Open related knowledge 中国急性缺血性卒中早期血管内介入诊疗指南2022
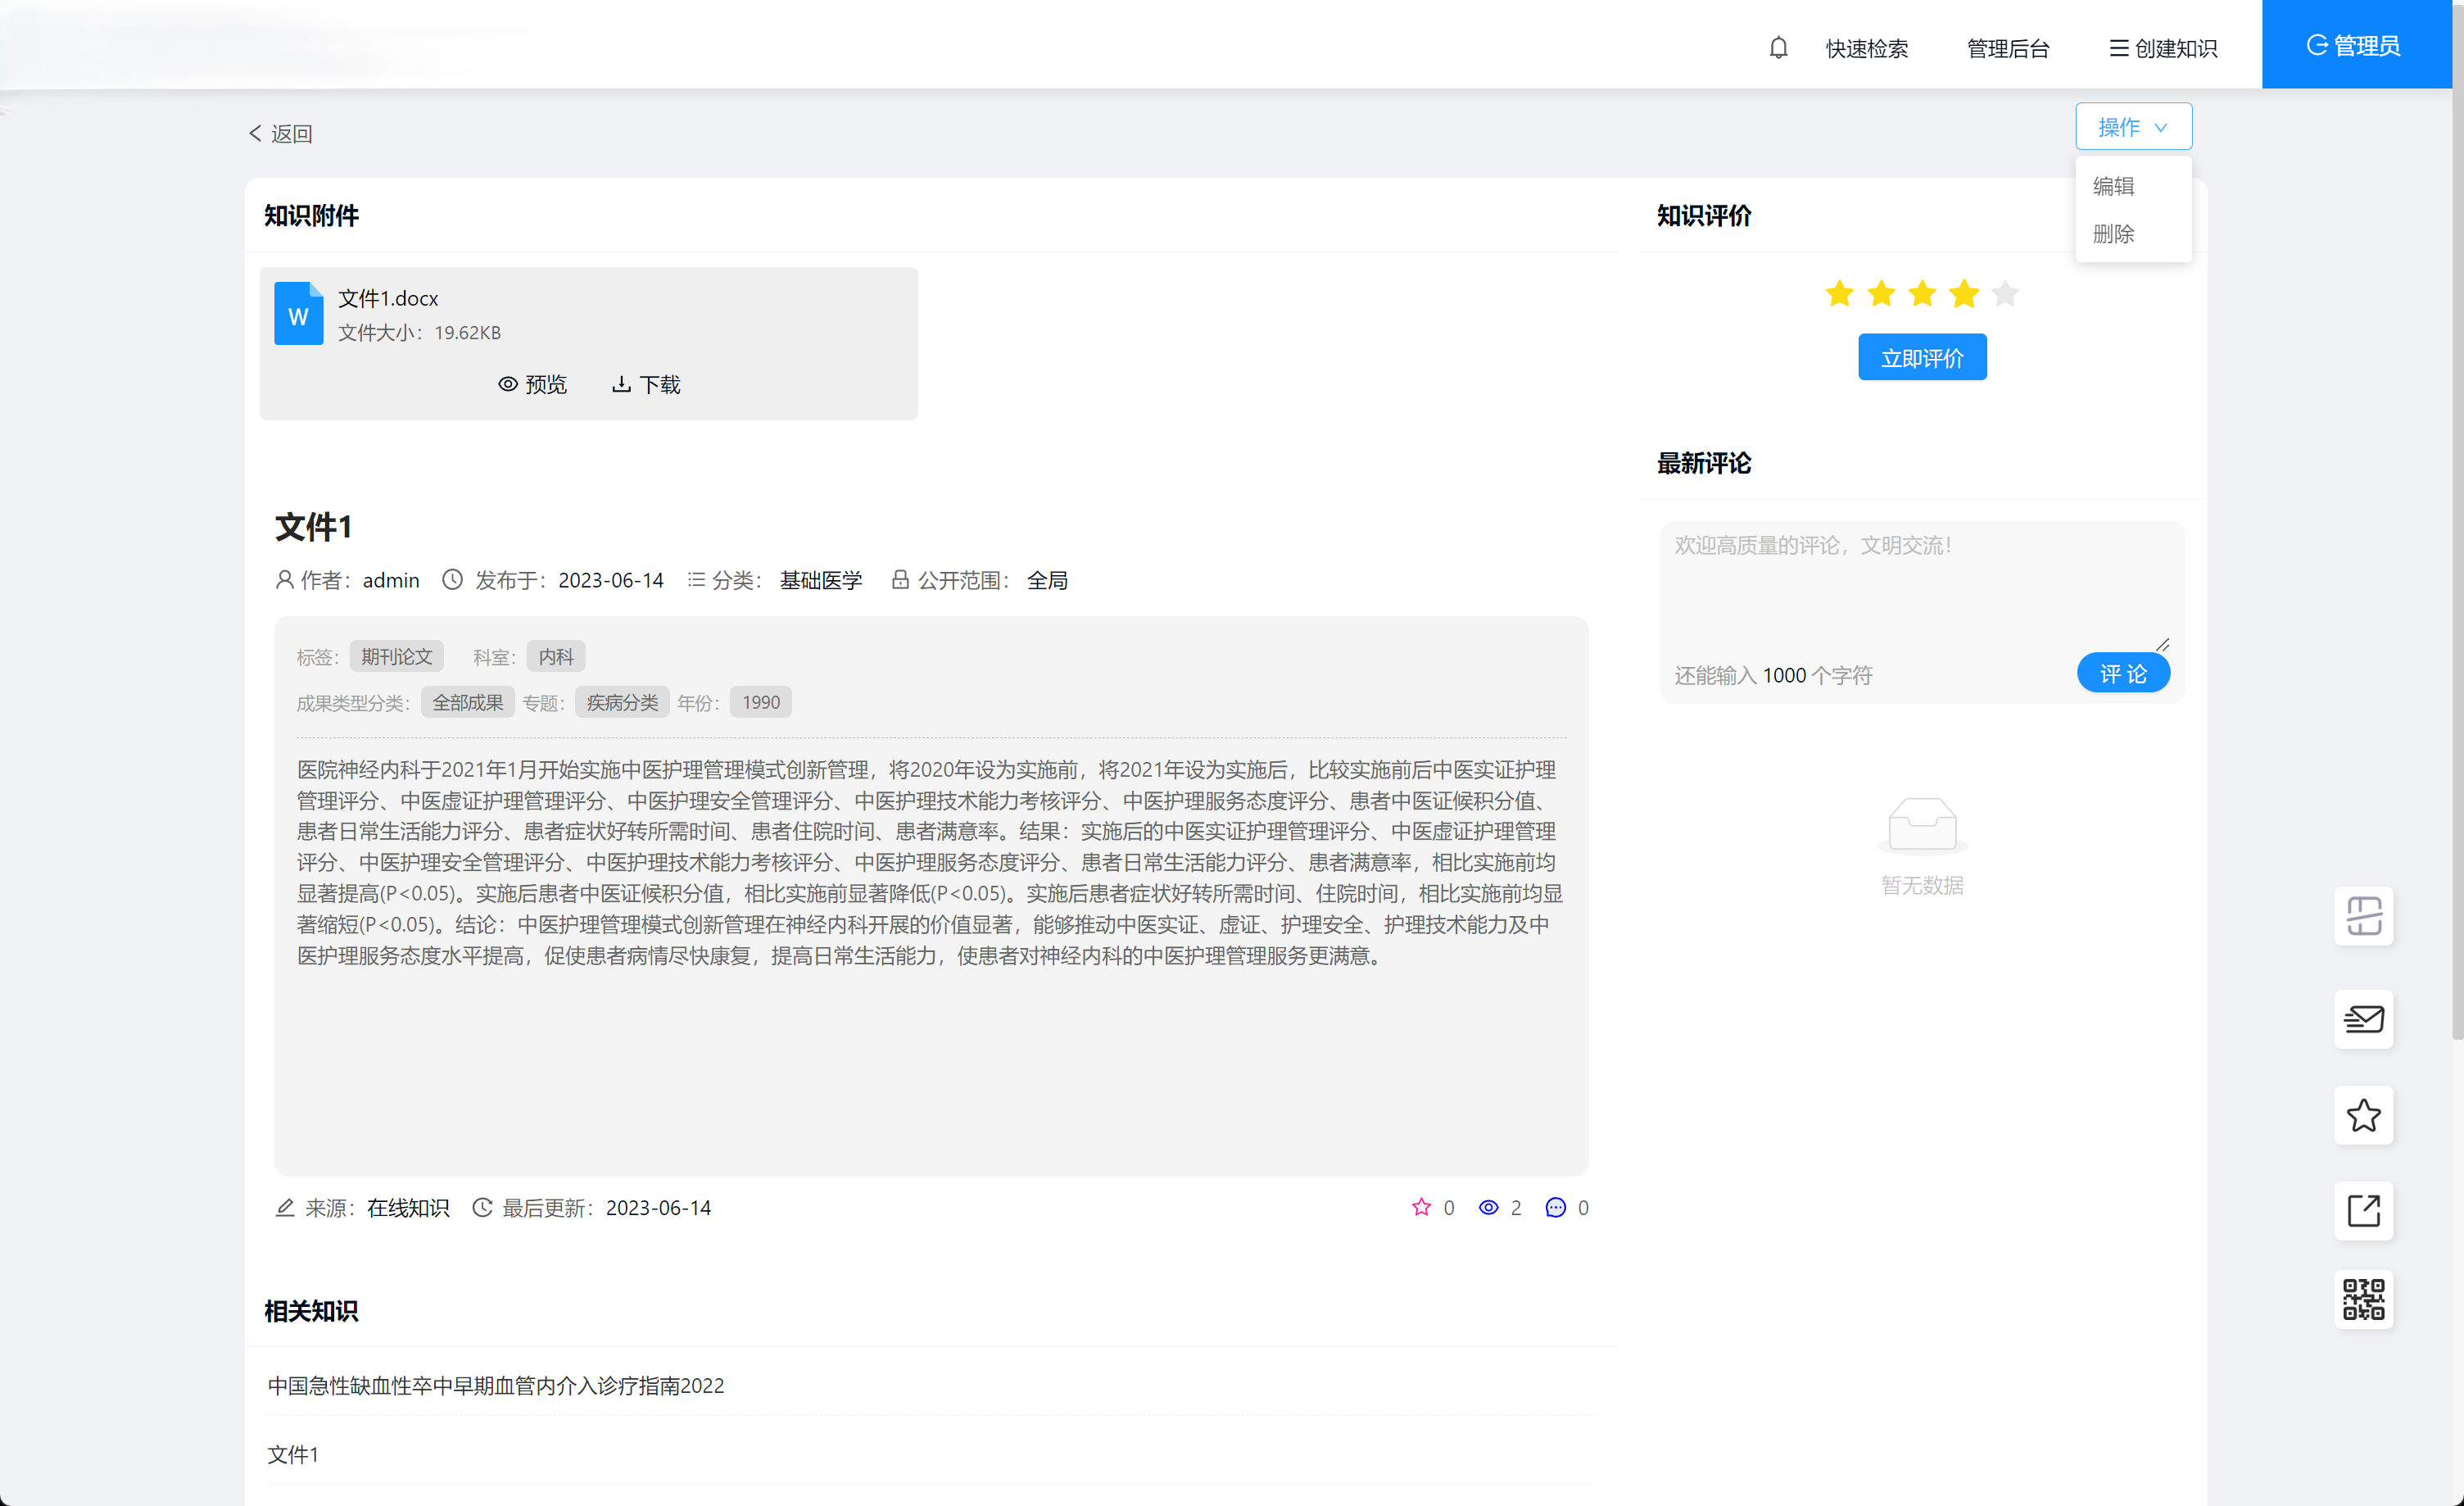The image size is (2464, 1506). pyautogui.click(x=496, y=1385)
